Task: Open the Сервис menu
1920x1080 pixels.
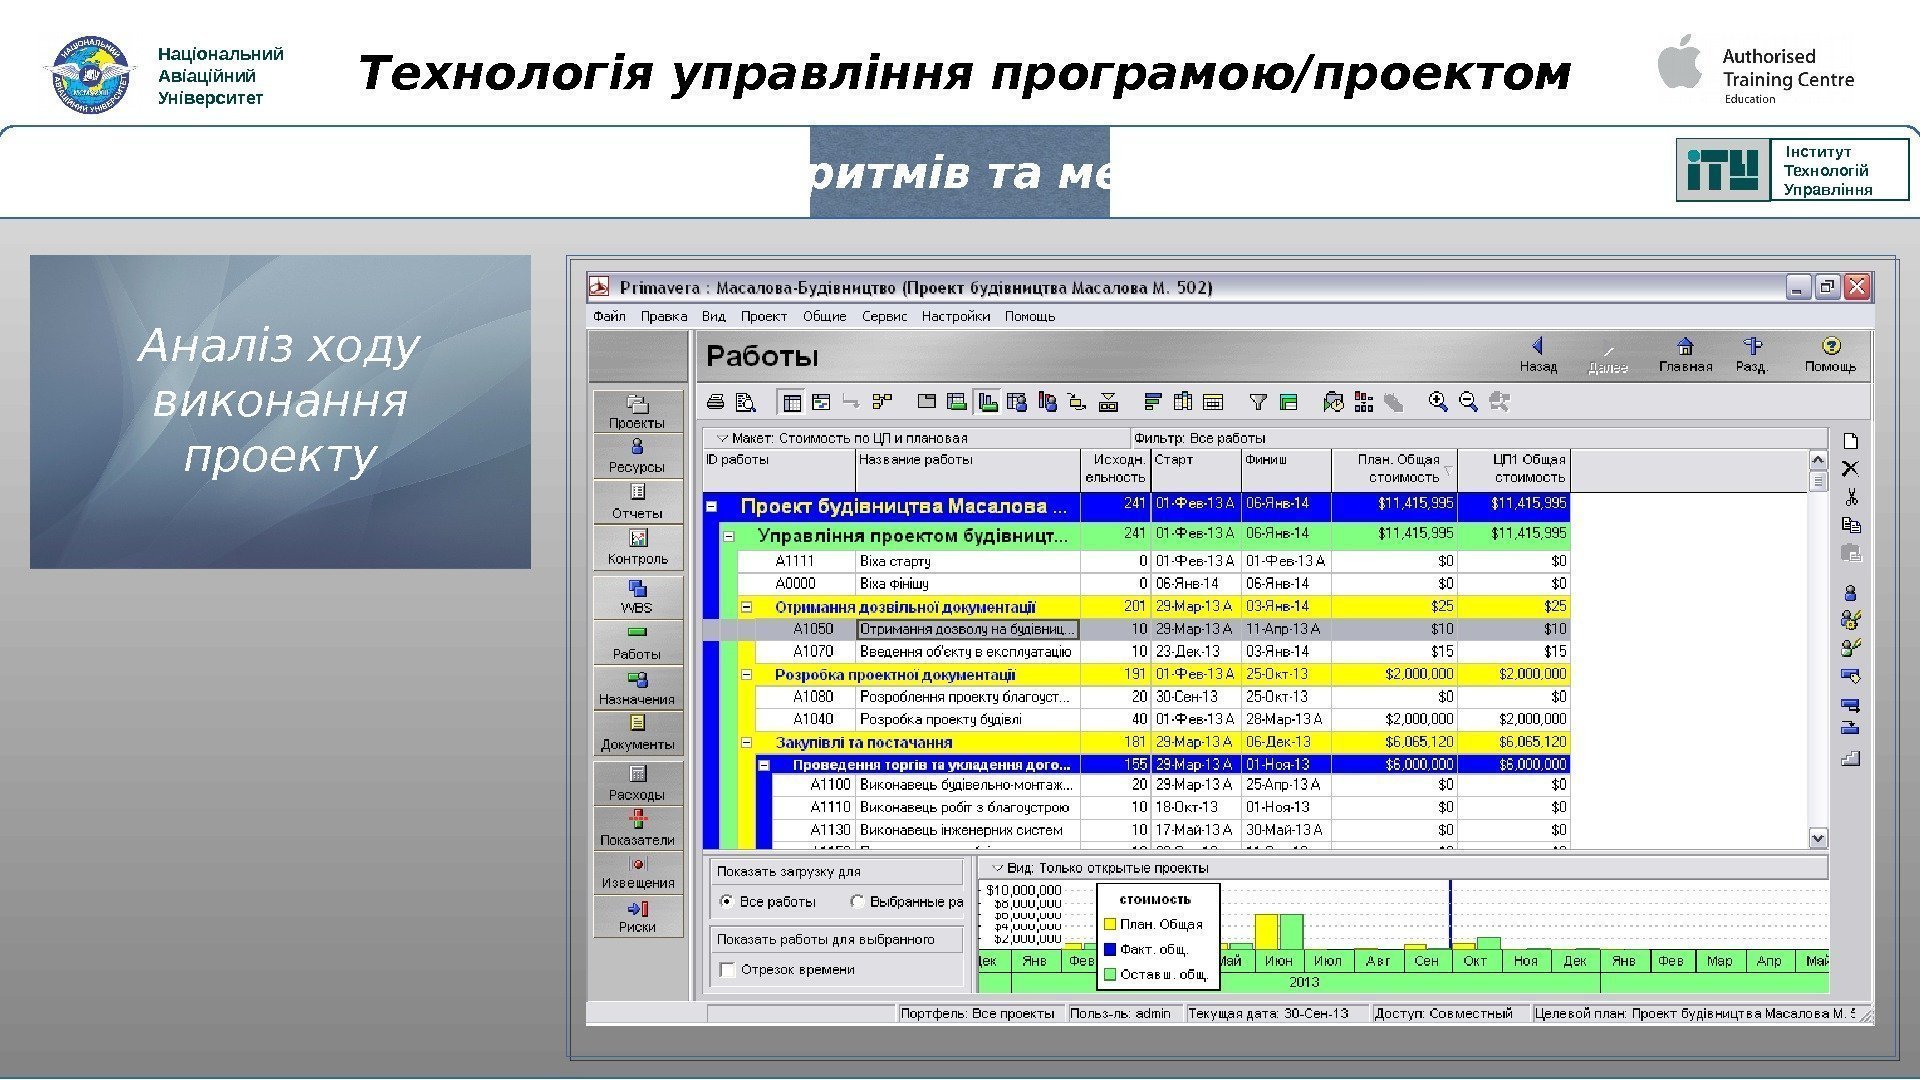Action: pos(884,316)
